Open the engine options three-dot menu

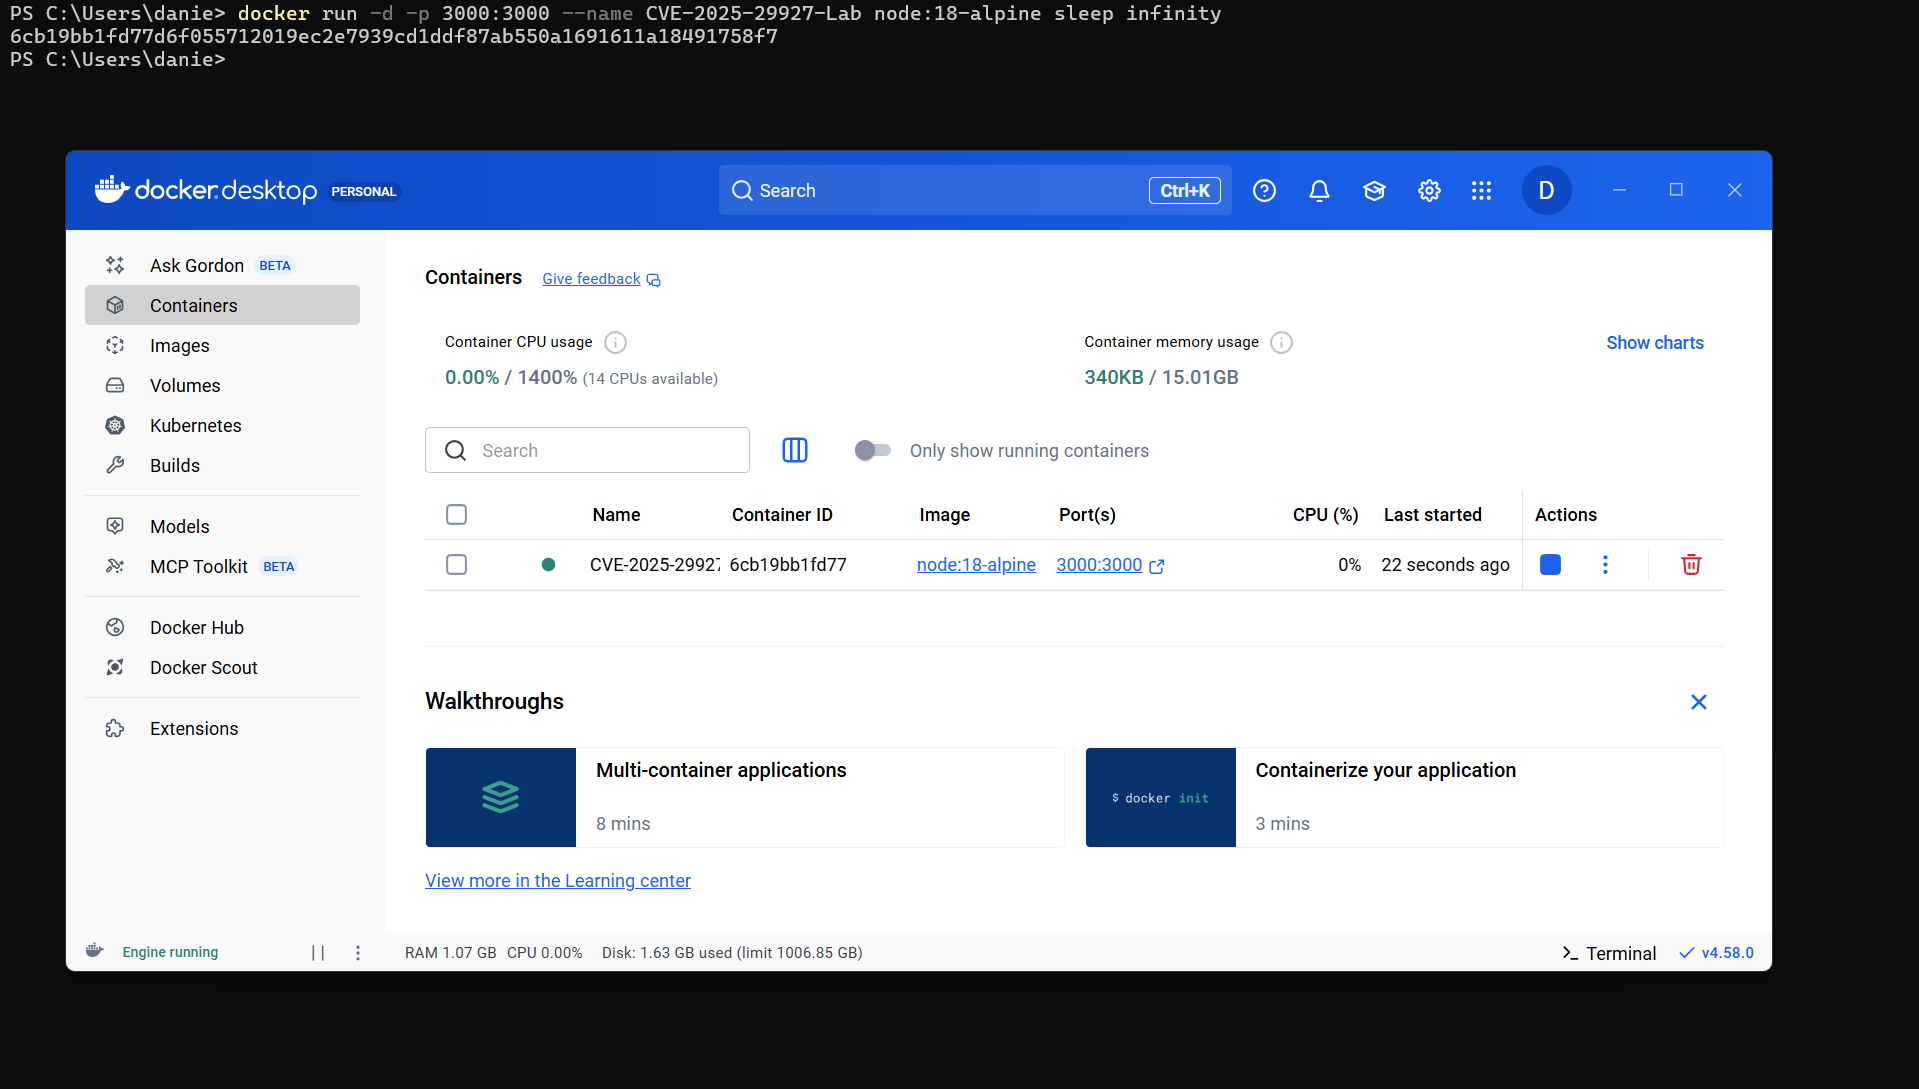coord(358,953)
